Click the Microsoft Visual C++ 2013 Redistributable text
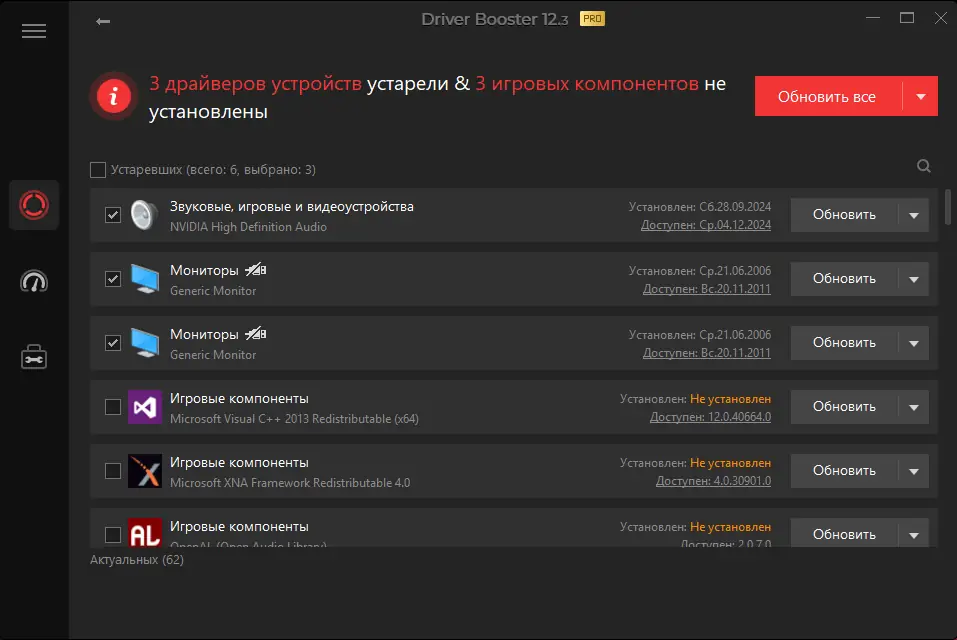Screen dimensions: 957x640 point(294,419)
